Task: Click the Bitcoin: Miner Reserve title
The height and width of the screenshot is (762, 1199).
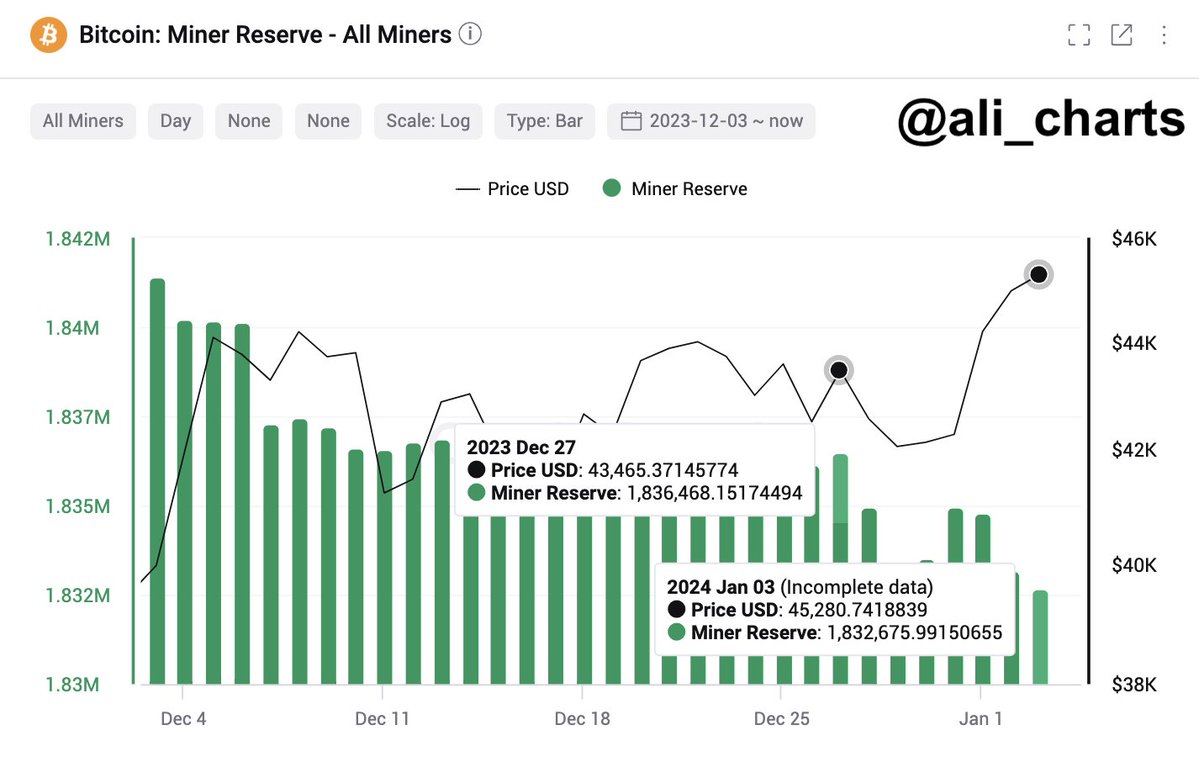Action: click(265, 35)
